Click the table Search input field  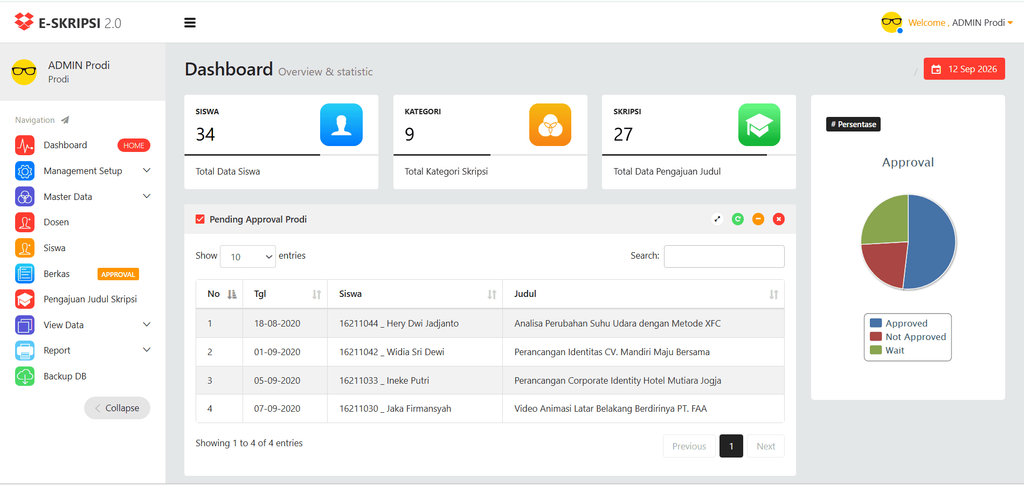click(x=724, y=257)
